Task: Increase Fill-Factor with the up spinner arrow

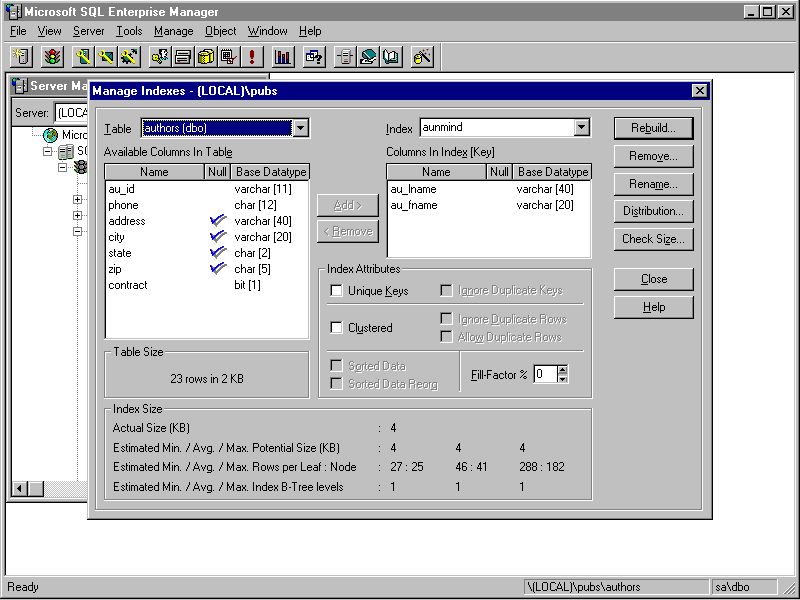Action: click(562, 369)
